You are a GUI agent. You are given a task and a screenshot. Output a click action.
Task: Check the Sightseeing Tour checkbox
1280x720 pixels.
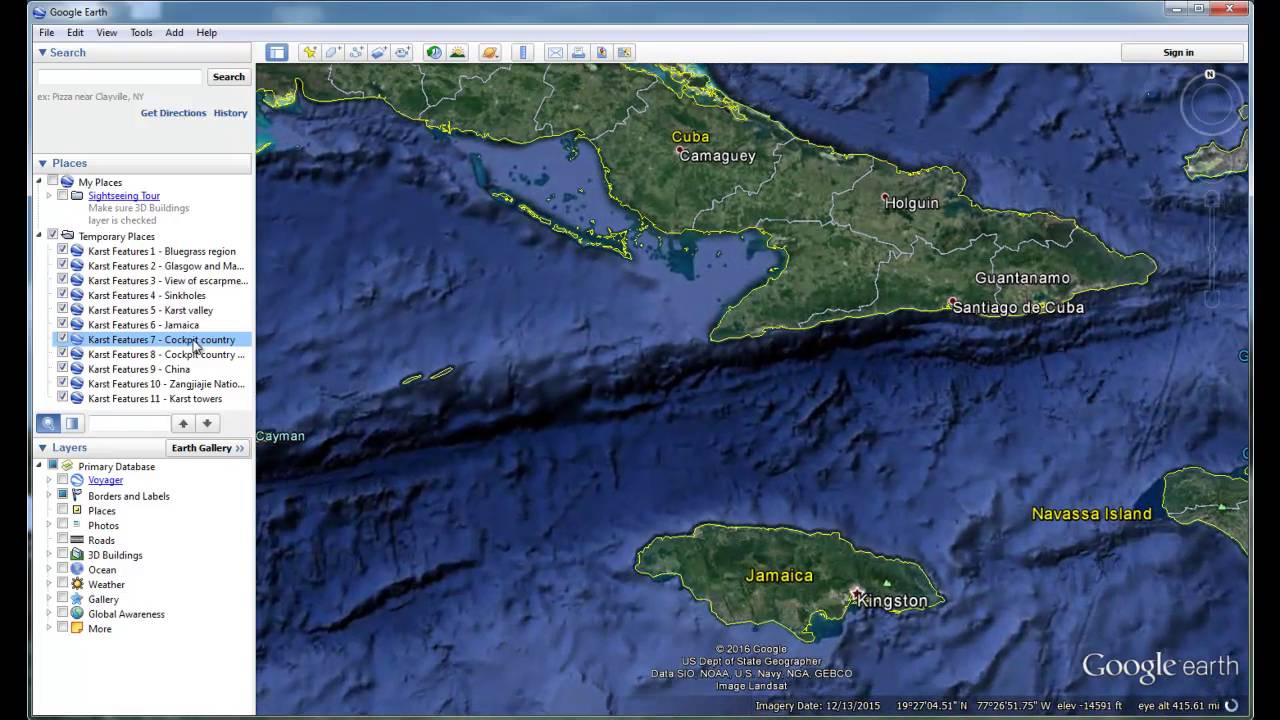point(62,196)
